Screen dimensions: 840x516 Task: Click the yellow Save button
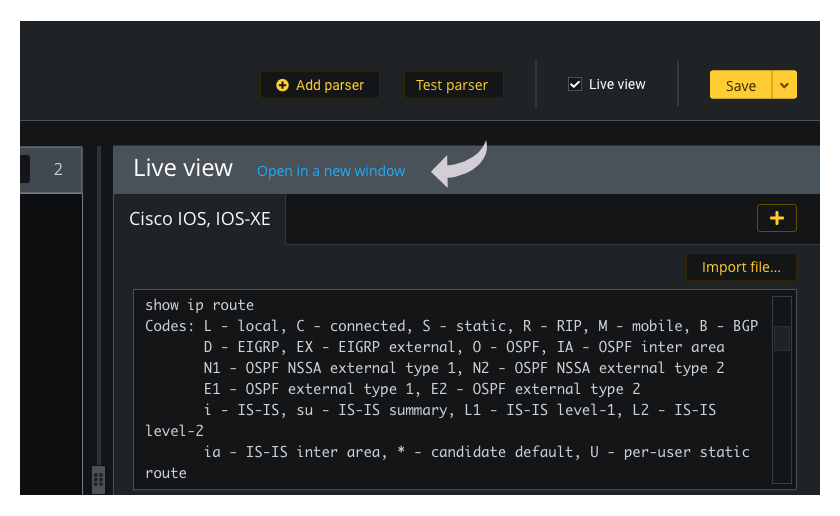tap(740, 85)
